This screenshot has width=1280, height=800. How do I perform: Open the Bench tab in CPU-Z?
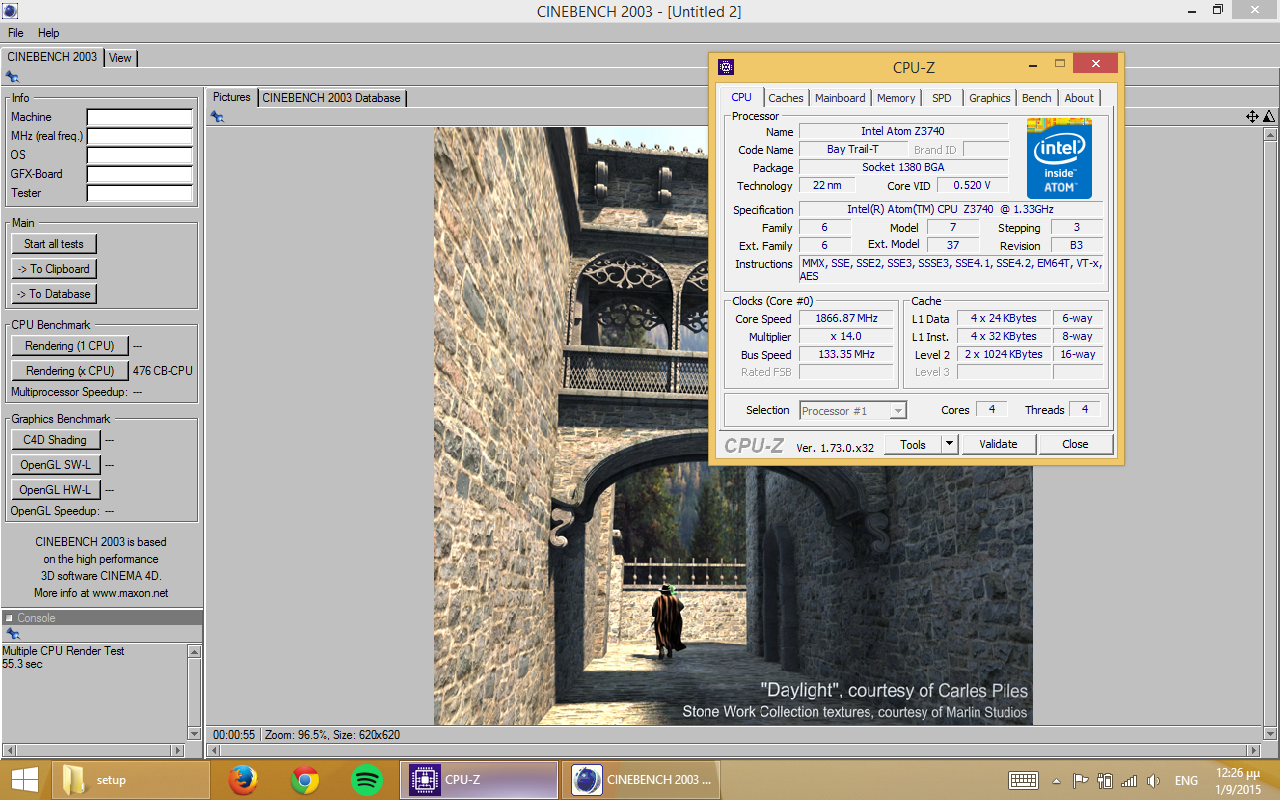[1037, 98]
